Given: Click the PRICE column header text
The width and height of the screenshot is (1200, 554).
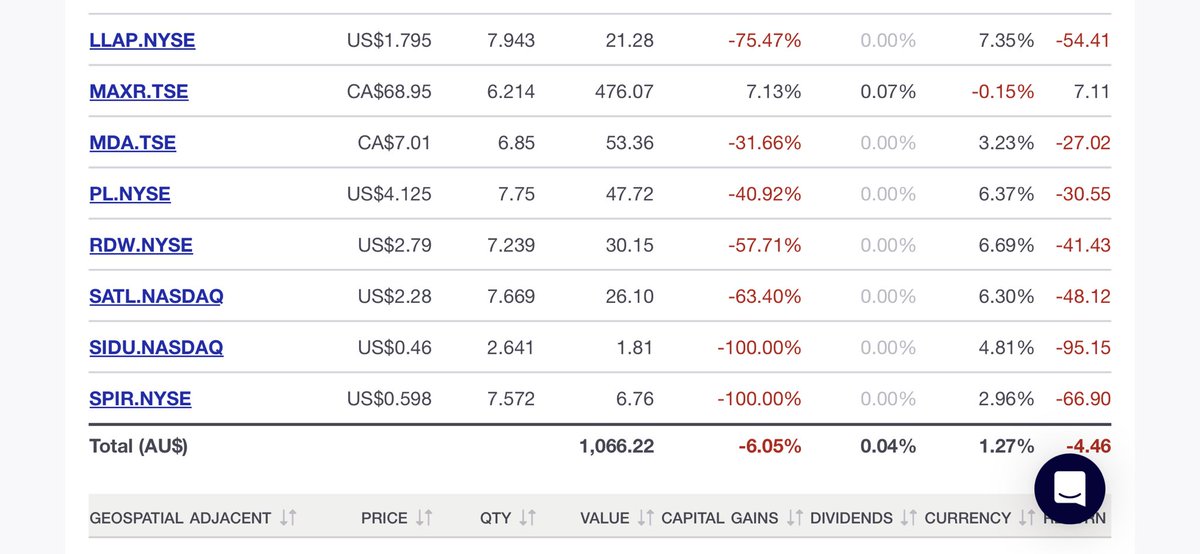Looking at the screenshot, I should click(x=384, y=518).
